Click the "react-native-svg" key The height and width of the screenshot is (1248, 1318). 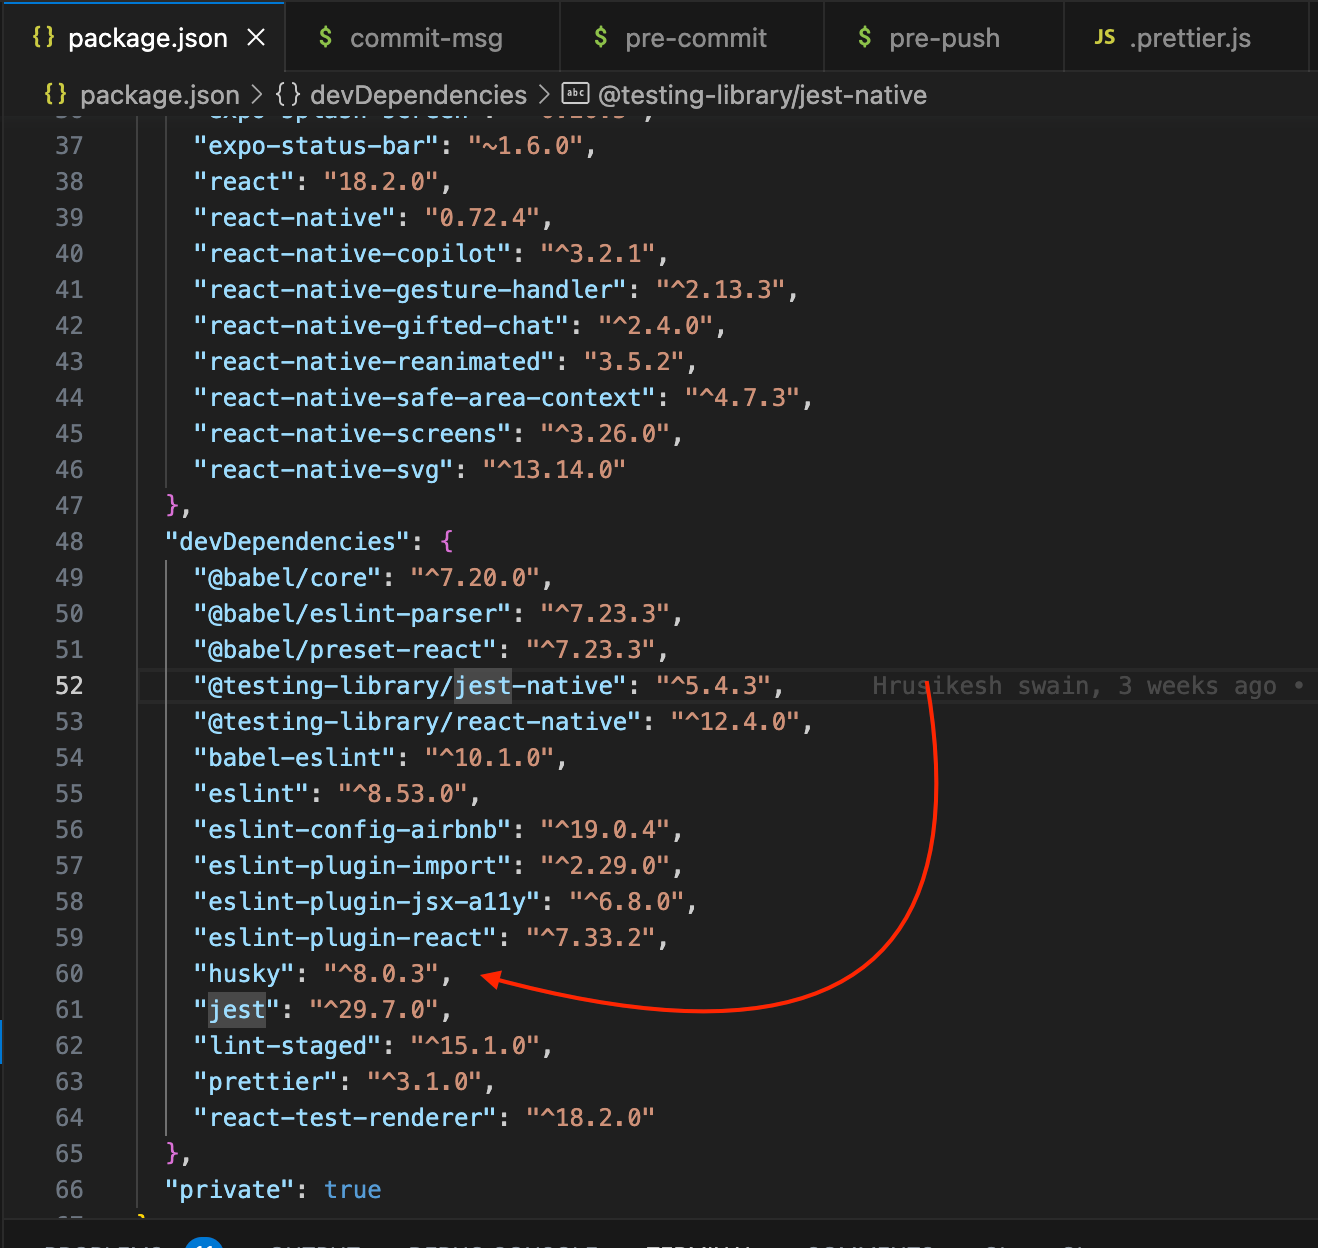point(323,470)
